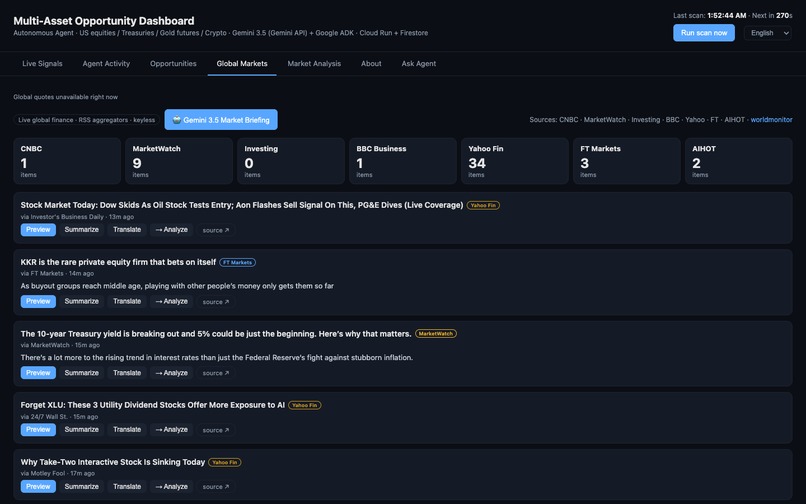Select the AIHOT source card
The width and height of the screenshot is (806, 504).
point(739,161)
